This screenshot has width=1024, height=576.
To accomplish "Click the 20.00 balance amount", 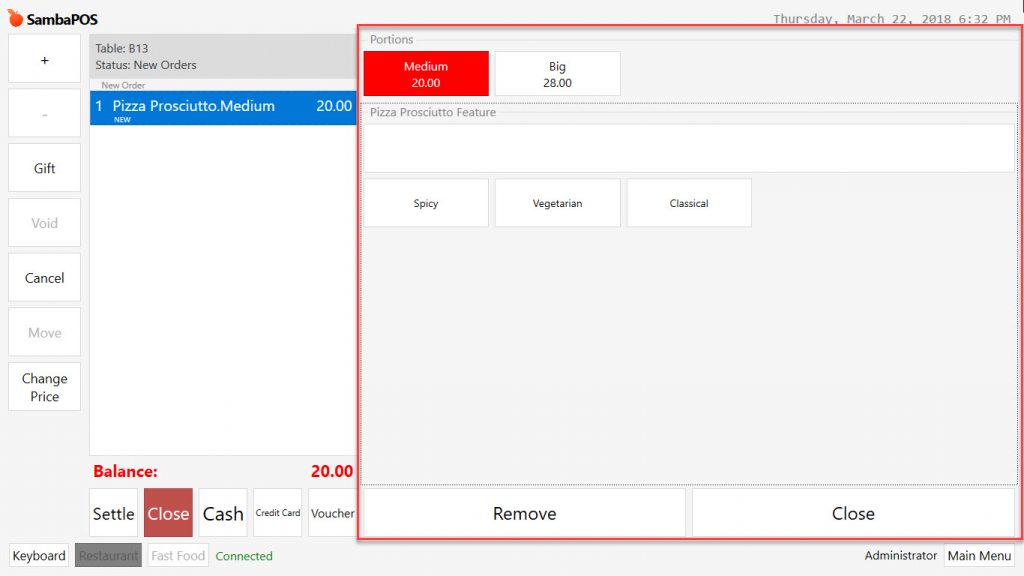I will [332, 471].
